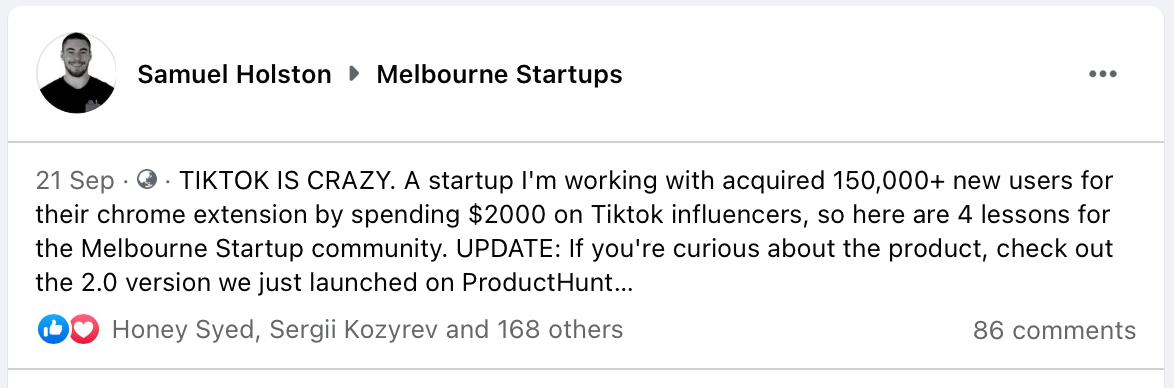View Honey Syed in the reactions list
Viewport: 1174px width, 388px height.
pyautogui.click(x=183, y=330)
